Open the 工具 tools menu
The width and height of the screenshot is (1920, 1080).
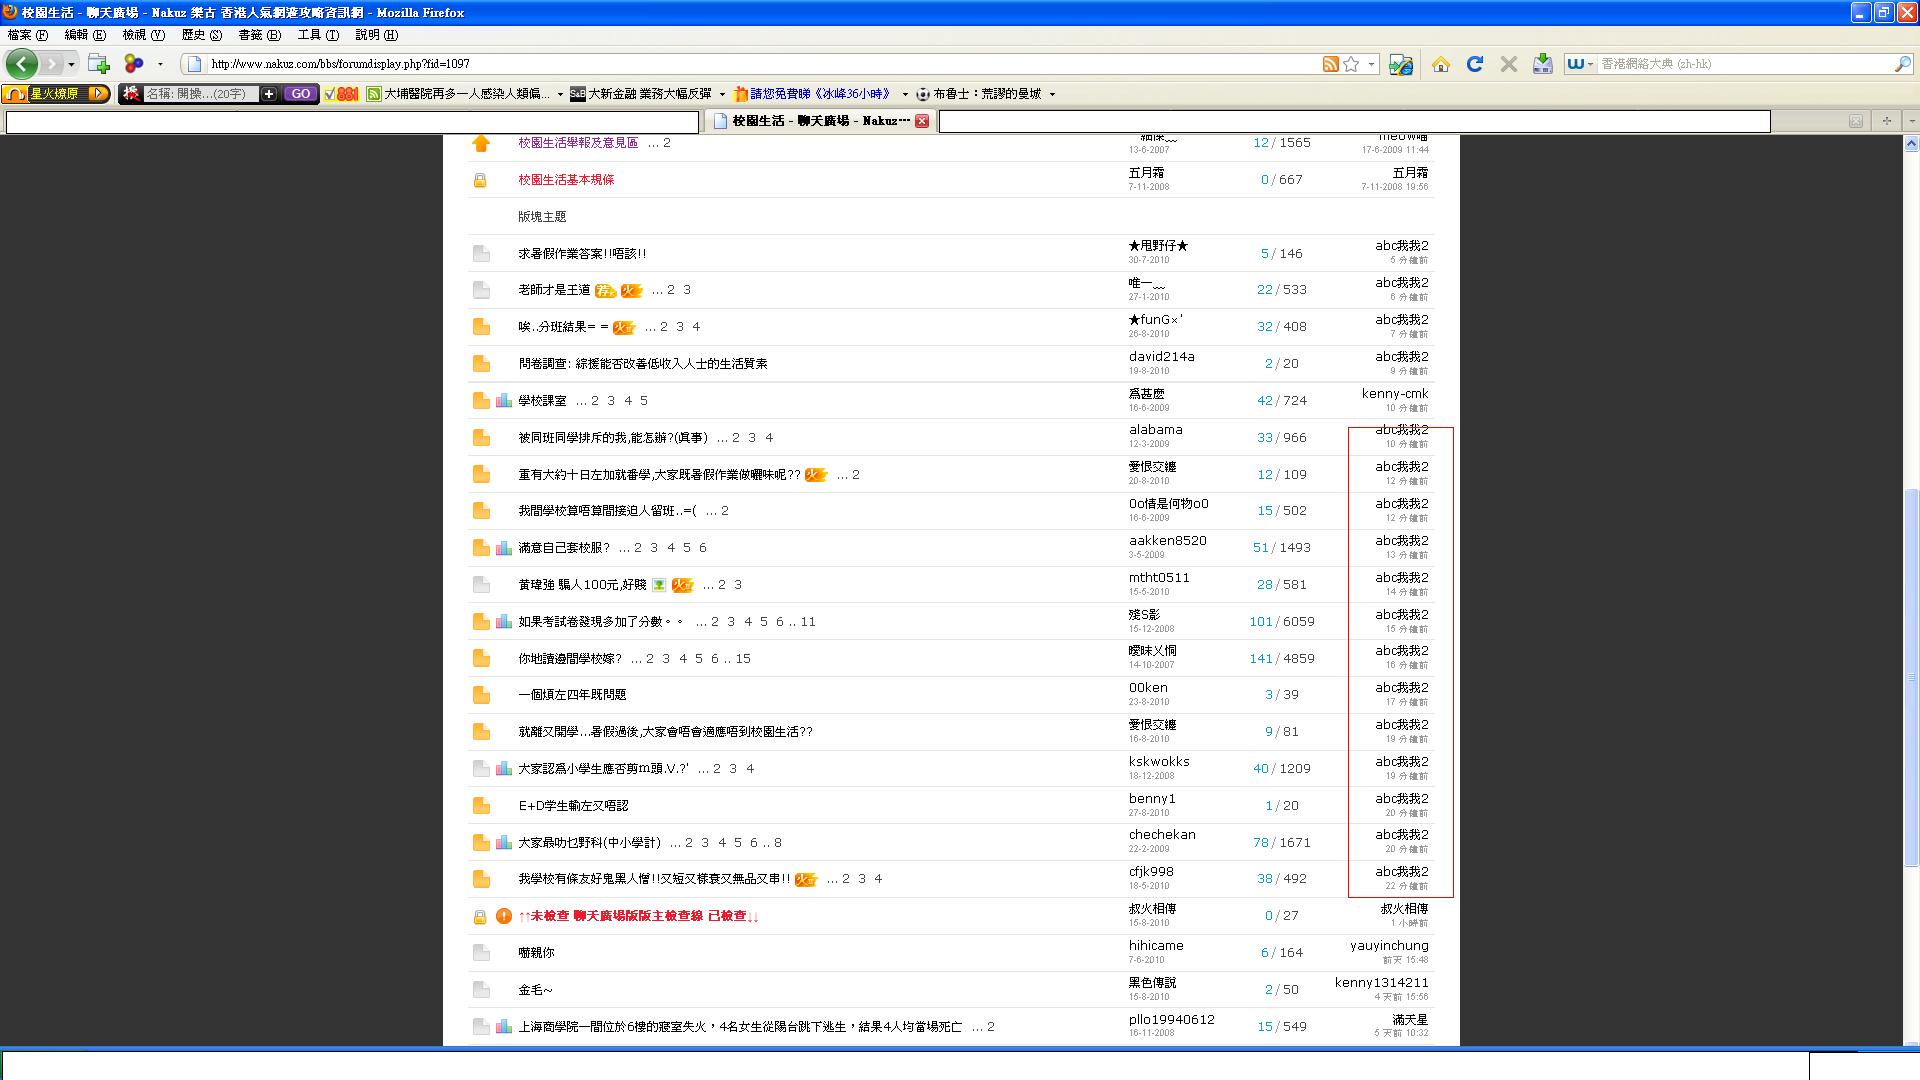tap(317, 35)
